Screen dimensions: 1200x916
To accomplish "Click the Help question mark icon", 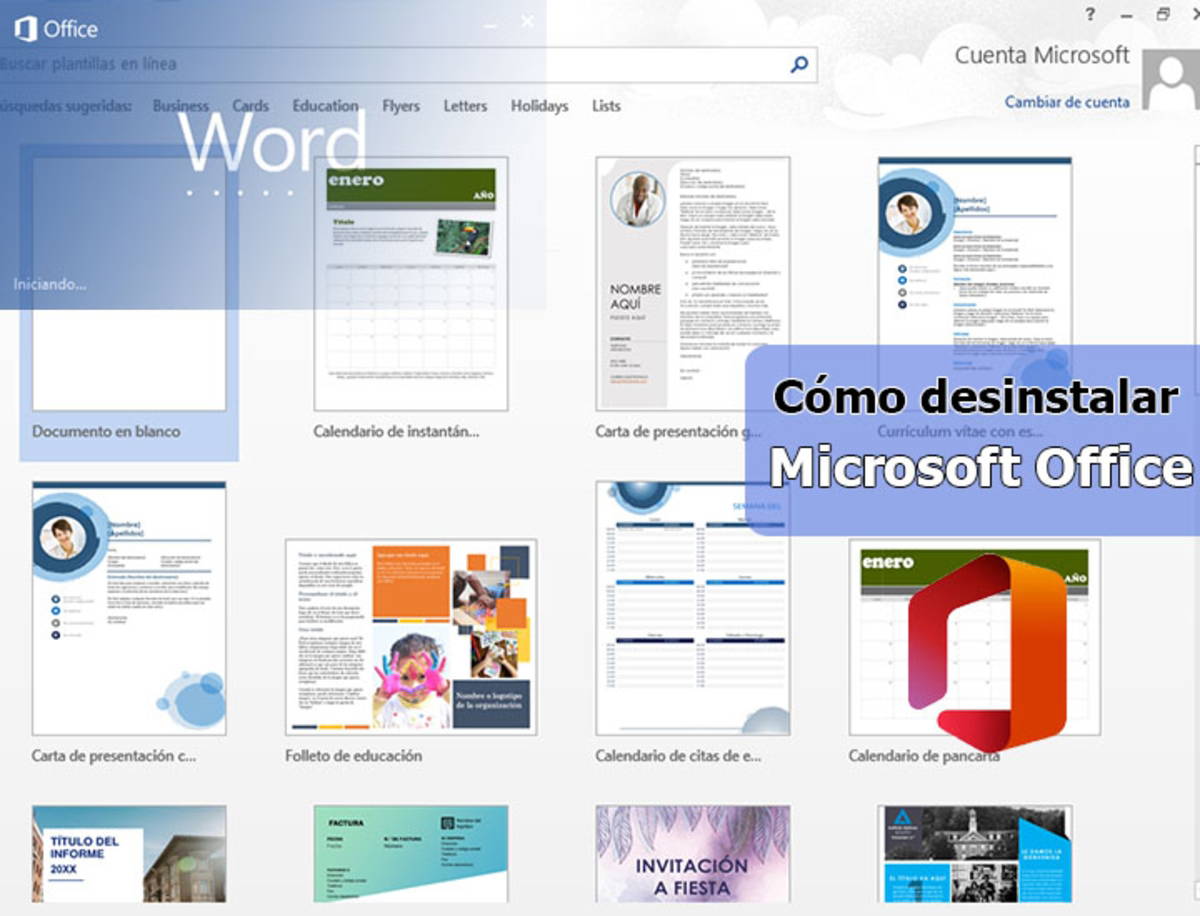I will point(1088,14).
